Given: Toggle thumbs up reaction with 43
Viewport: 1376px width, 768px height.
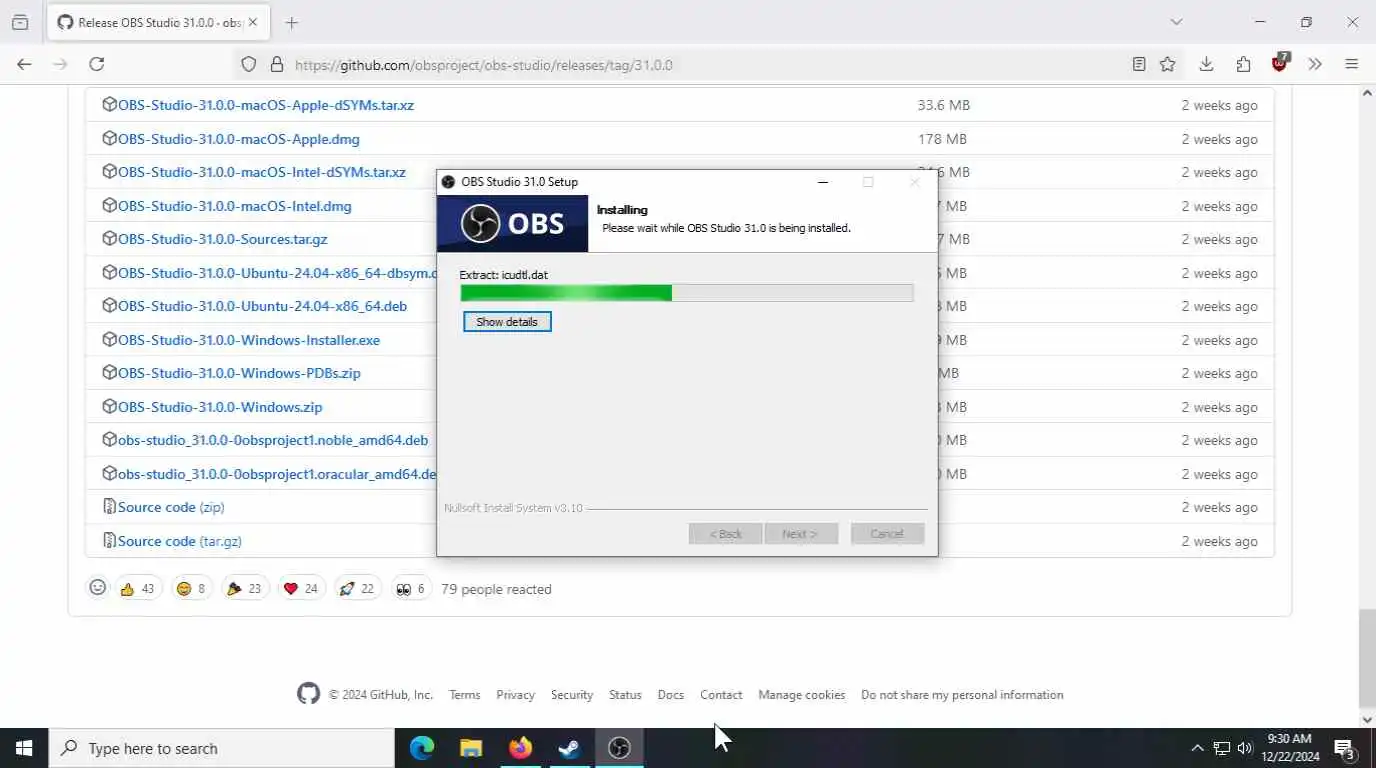Looking at the screenshot, I should coord(138,589).
